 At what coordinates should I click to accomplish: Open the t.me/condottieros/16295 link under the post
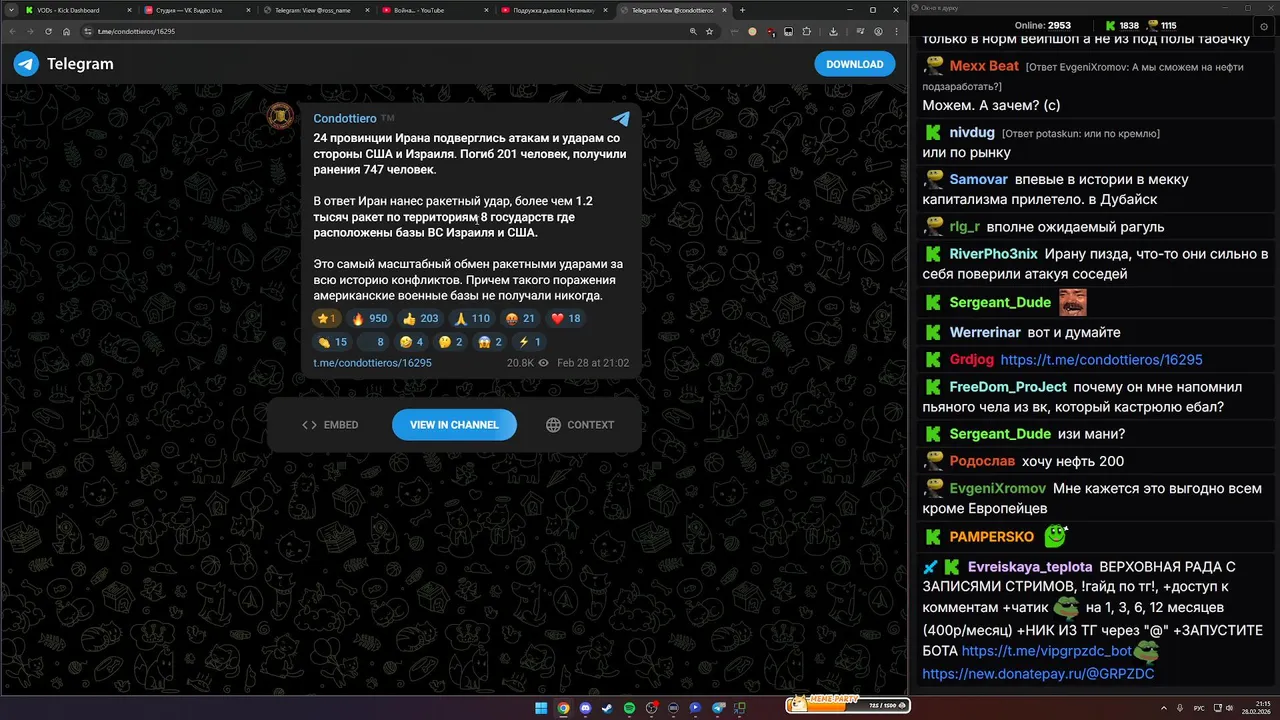click(372, 363)
